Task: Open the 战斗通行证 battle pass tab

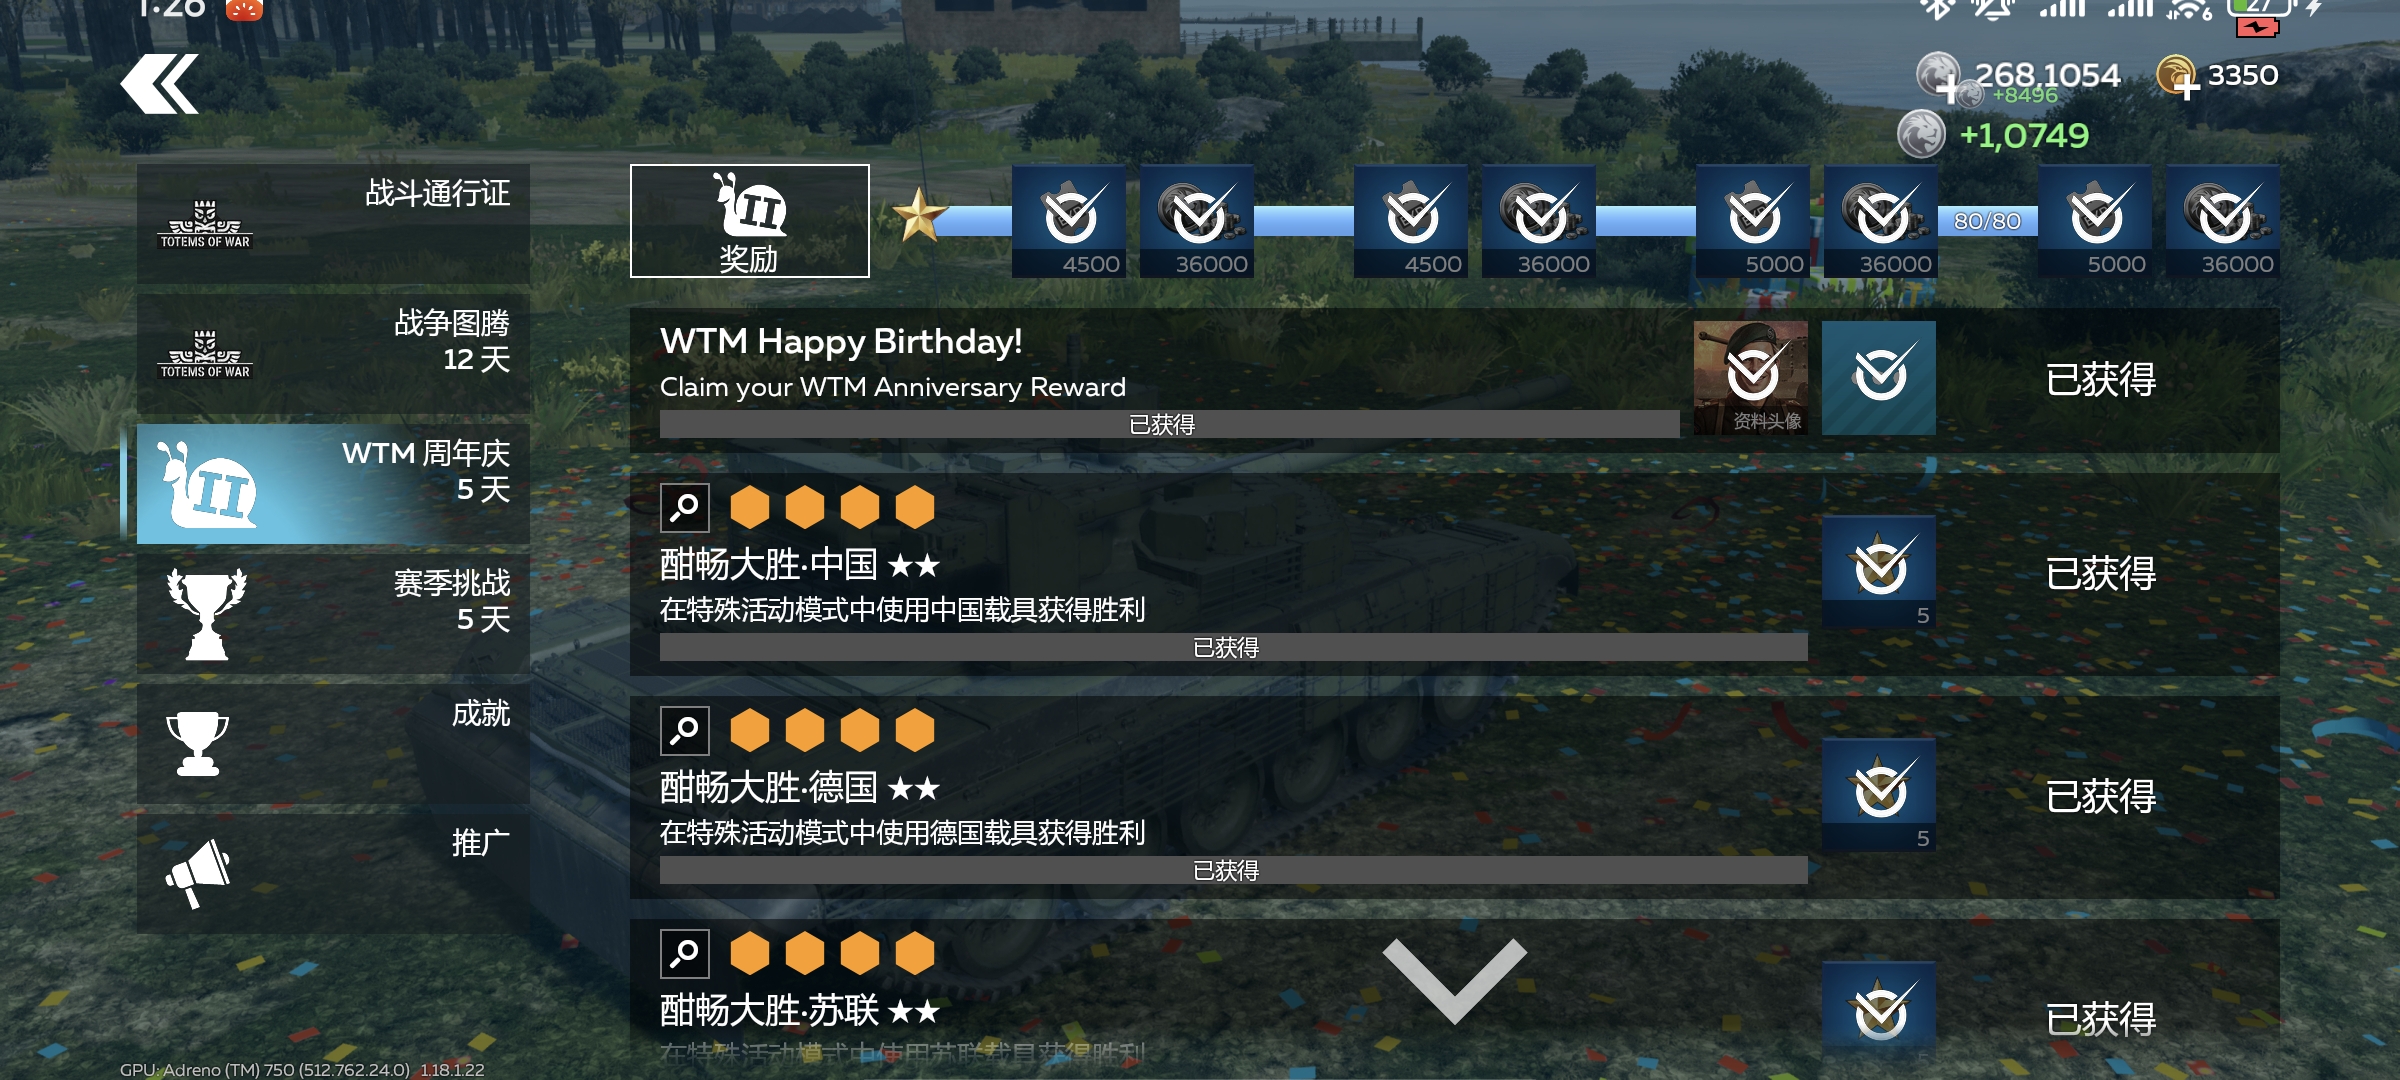Action: [x=333, y=224]
